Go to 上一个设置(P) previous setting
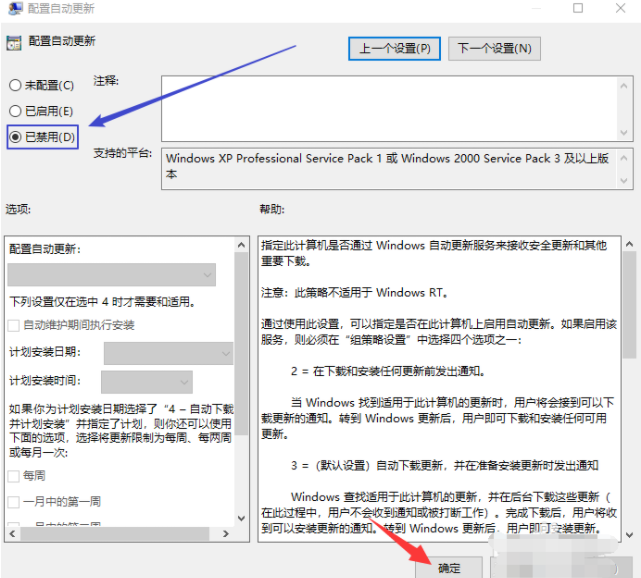Screen dimensions: 641x578 tap(395, 48)
